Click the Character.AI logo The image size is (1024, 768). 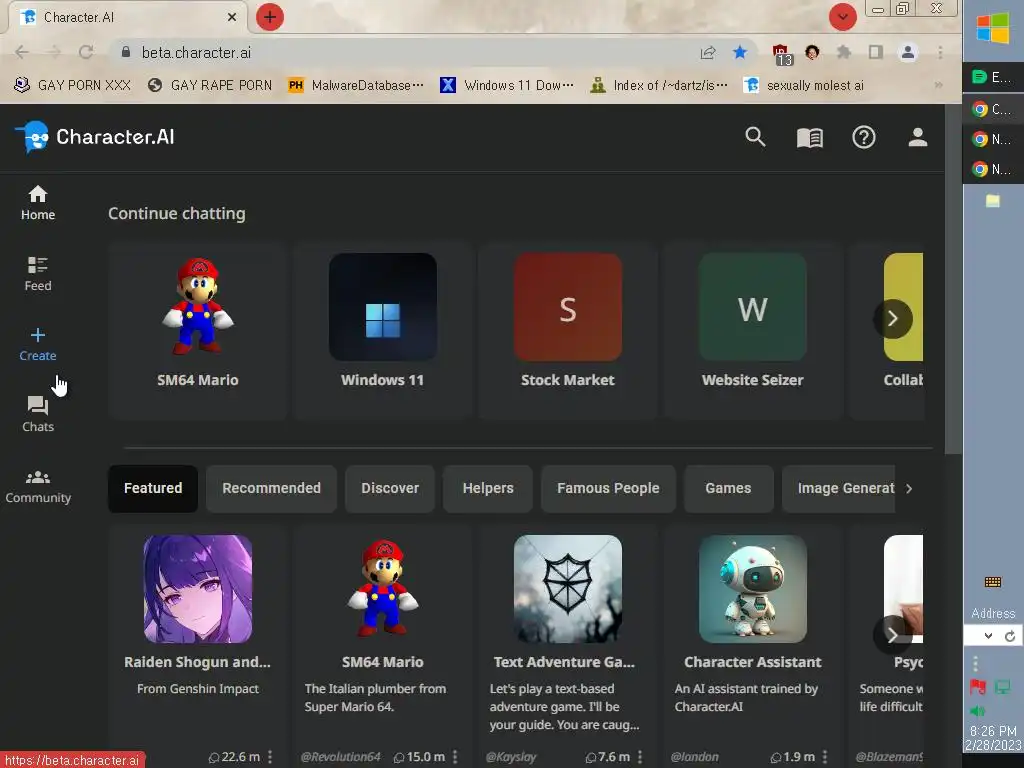pyautogui.click(x=95, y=137)
